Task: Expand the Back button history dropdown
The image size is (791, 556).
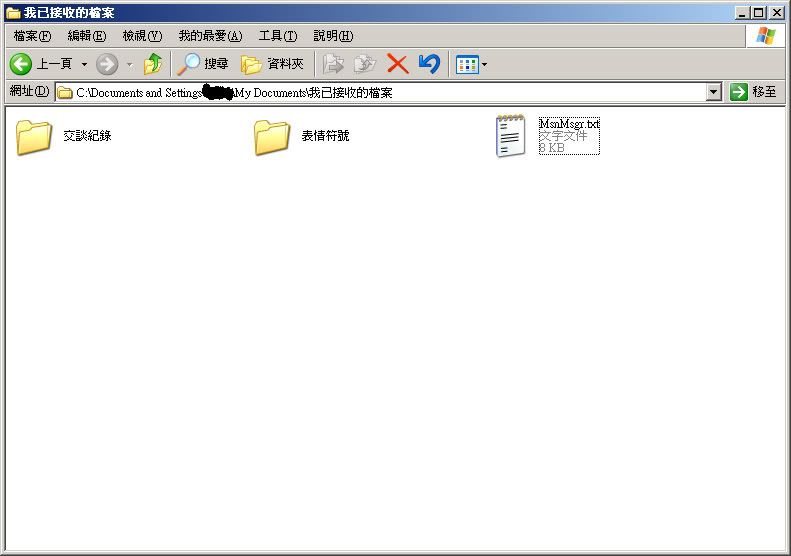Action: click(x=84, y=64)
